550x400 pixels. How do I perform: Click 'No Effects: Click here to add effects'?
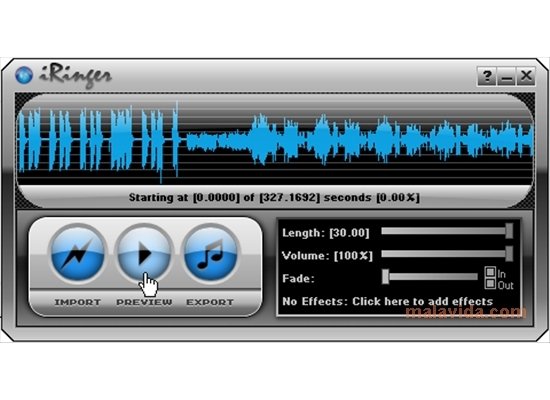point(388,301)
